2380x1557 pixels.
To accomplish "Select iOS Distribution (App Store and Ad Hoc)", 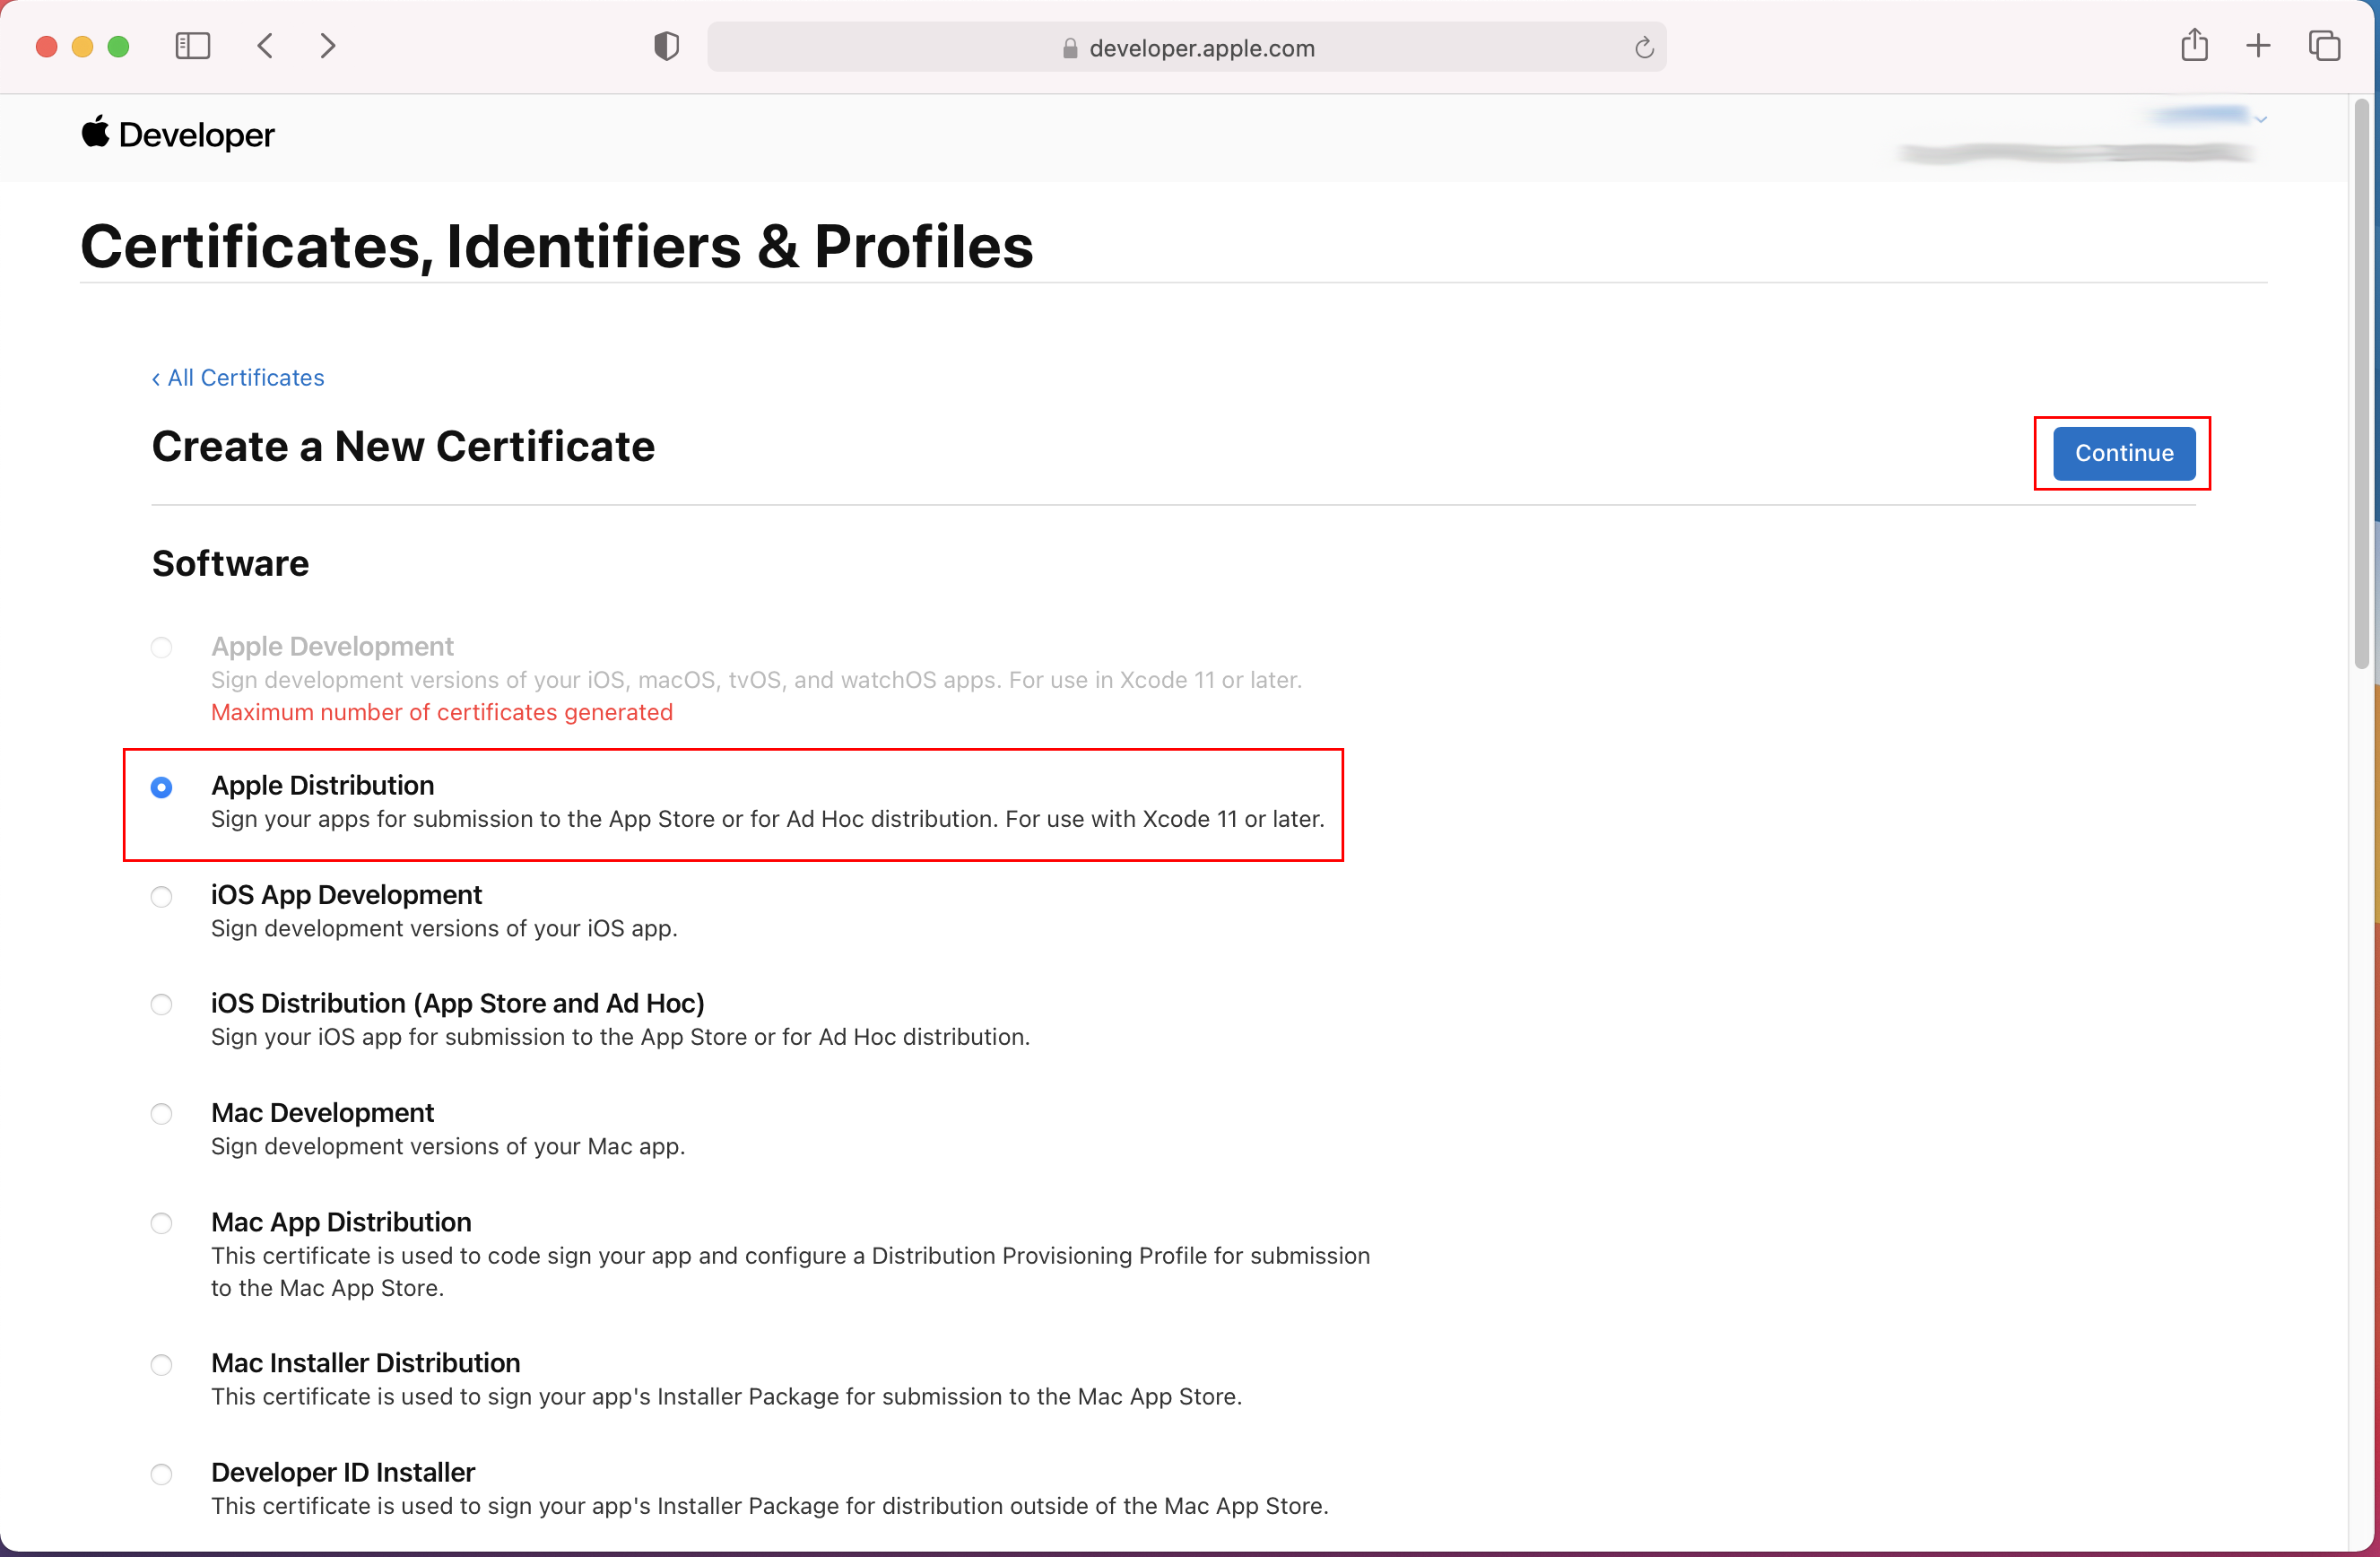I will pos(161,1005).
